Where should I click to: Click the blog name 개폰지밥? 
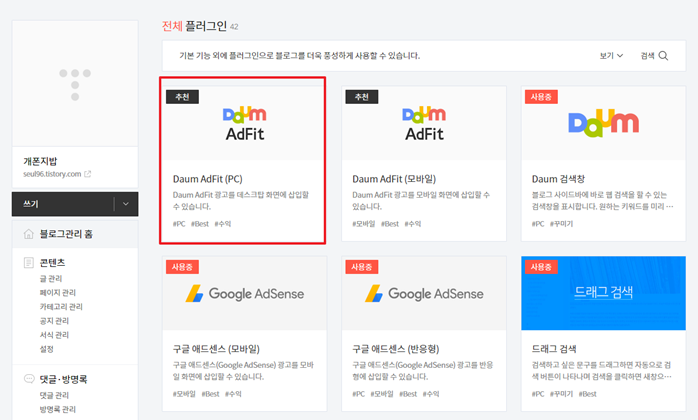click(x=40, y=161)
